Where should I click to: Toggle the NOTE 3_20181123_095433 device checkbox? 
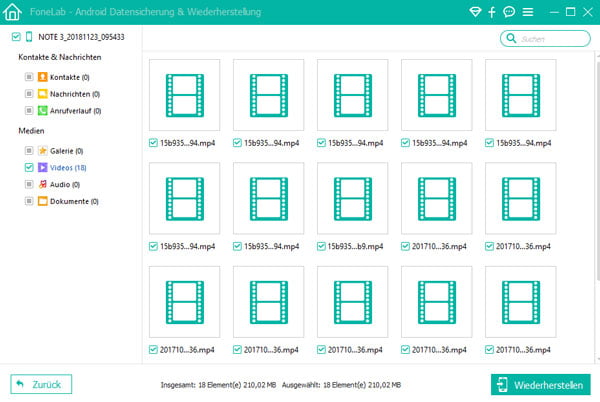[x=15, y=37]
